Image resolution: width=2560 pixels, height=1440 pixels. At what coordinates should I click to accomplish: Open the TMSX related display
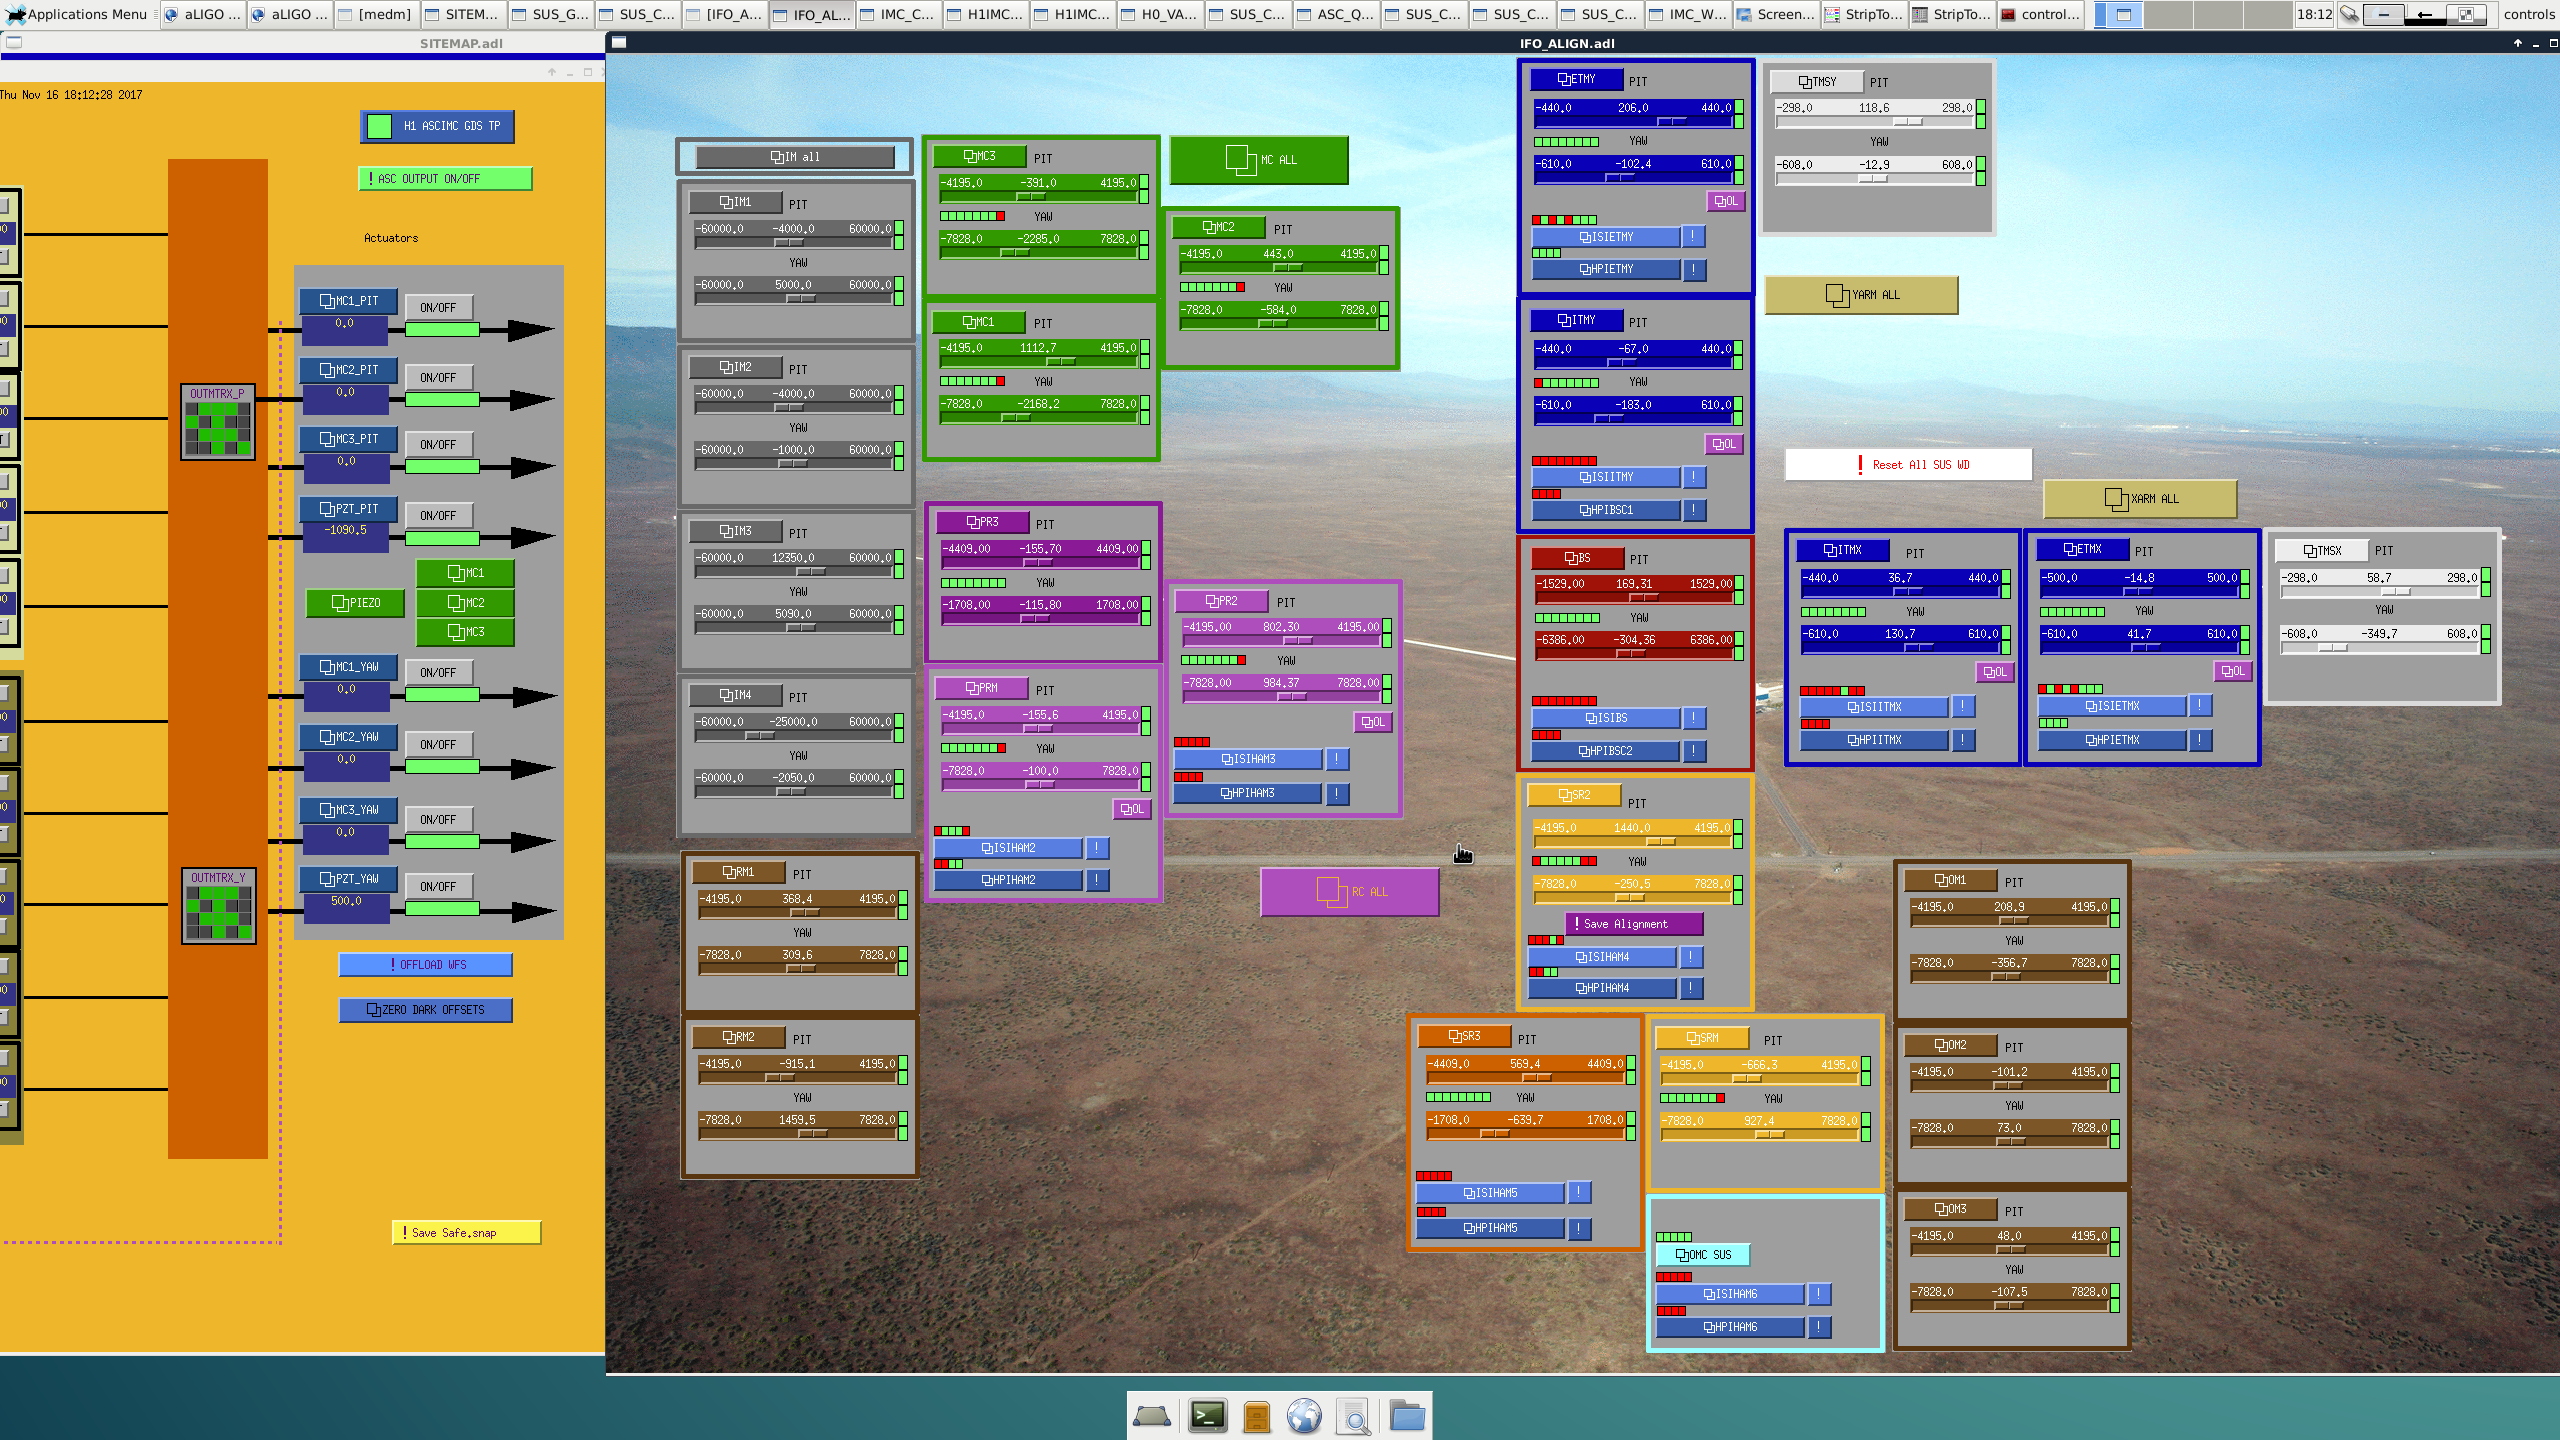coord(2322,551)
